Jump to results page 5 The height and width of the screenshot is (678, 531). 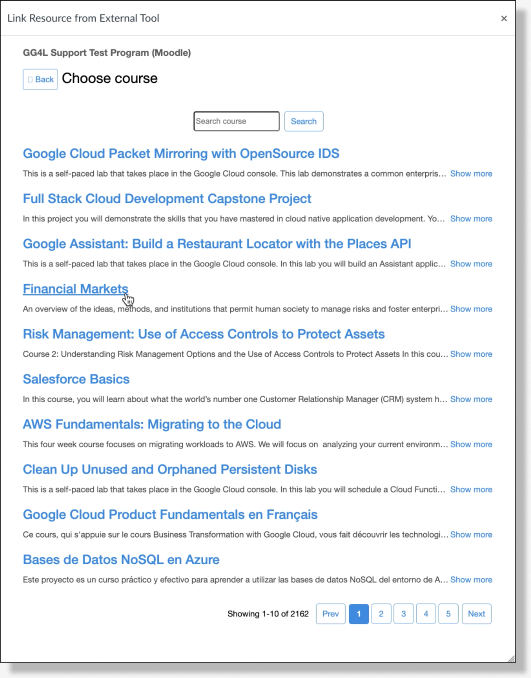[x=448, y=614]
